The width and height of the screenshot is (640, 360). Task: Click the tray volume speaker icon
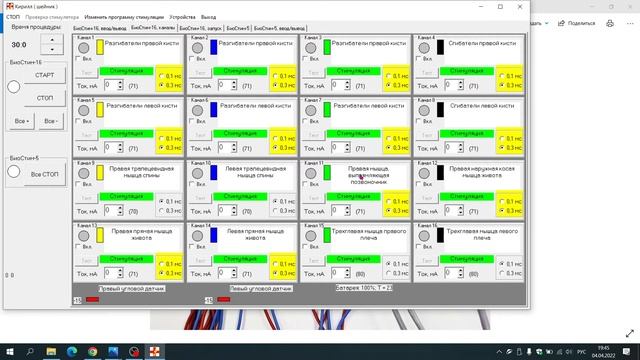569,351
